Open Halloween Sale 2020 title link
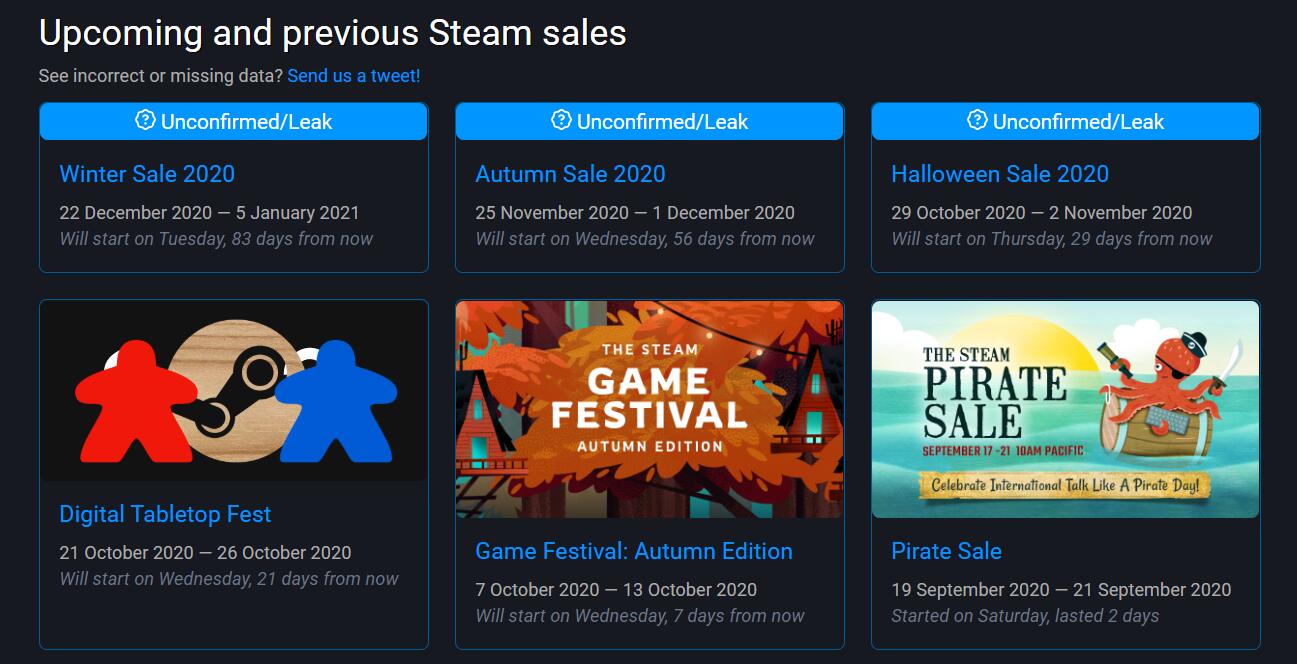Image resolution: width=1297 pixels, height=664 pixels. tap(1000, 174)
